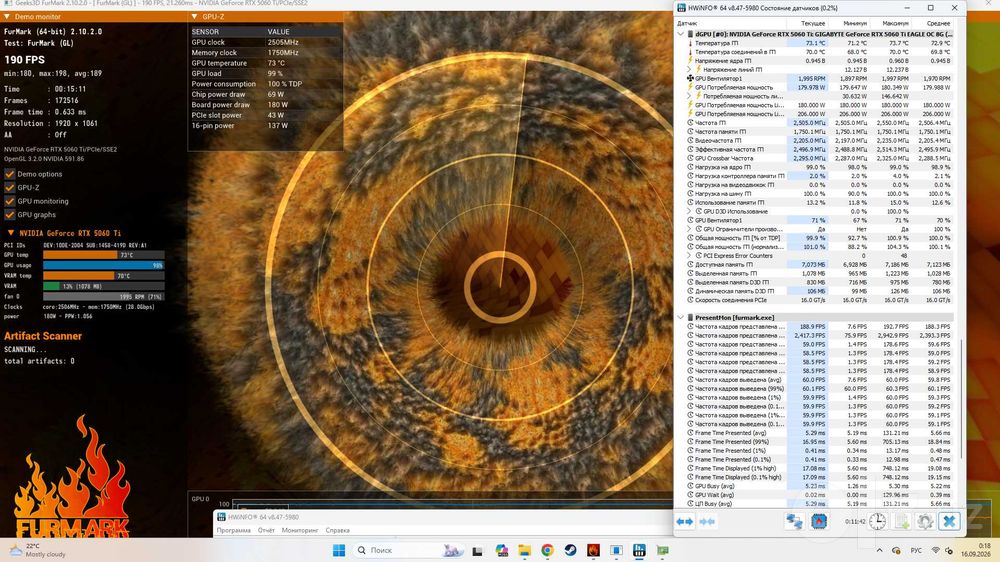Click the blue X close-sensors button
Screen dimensions: 1000x562
949,521
